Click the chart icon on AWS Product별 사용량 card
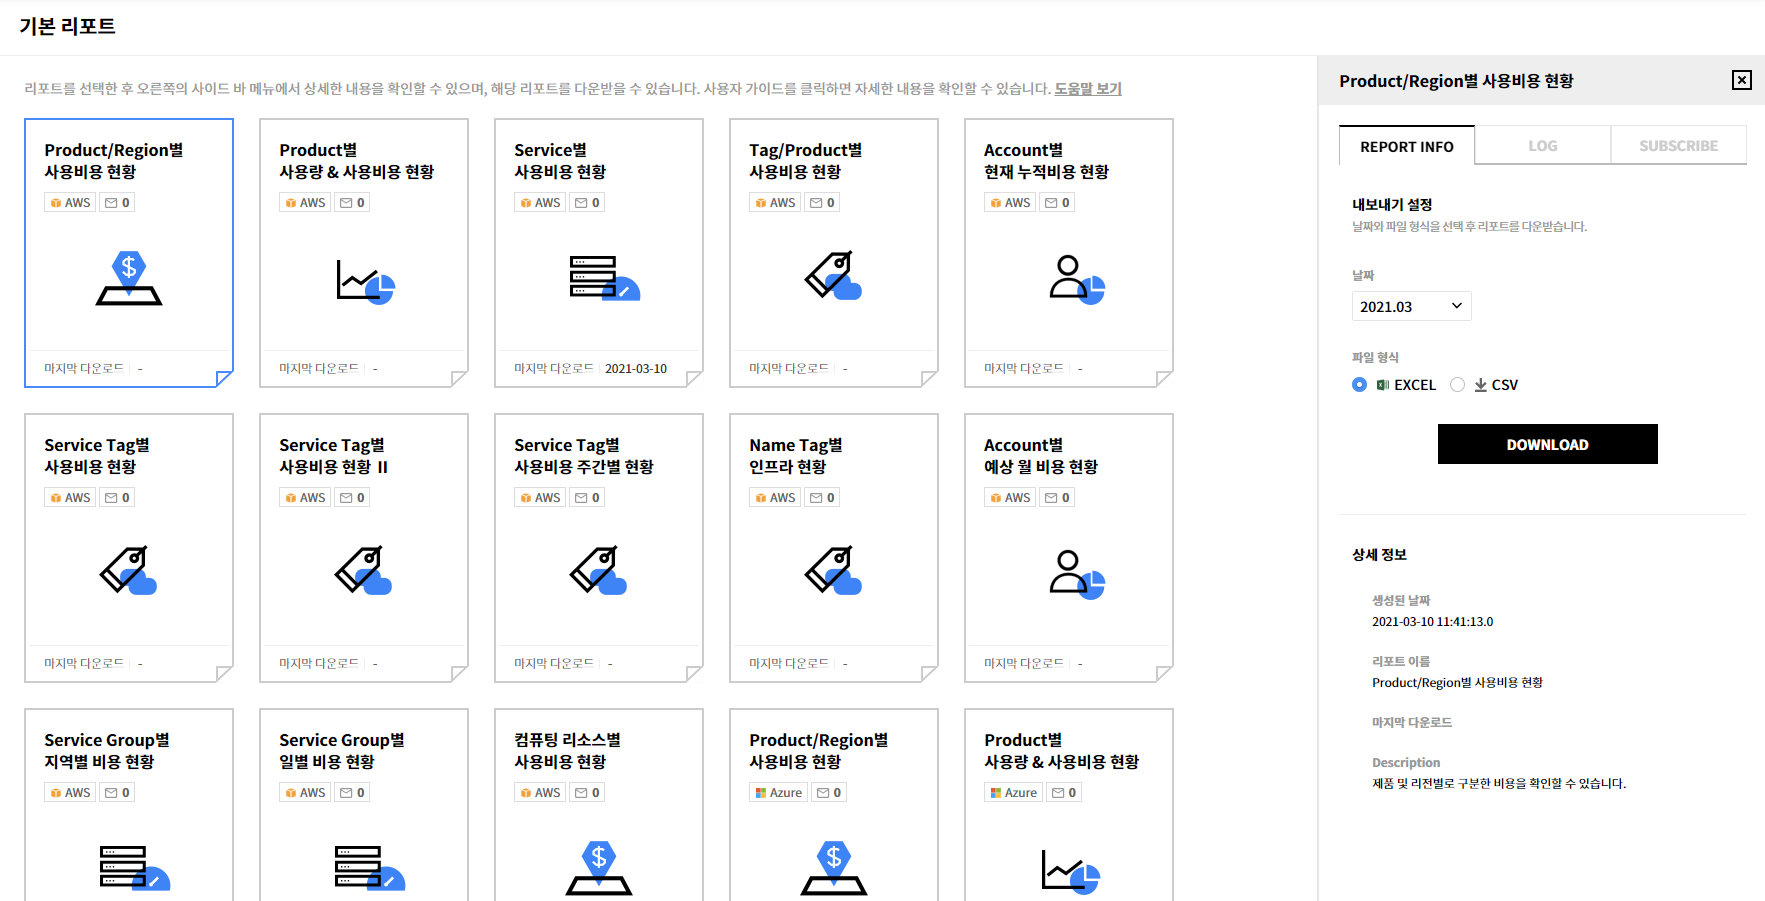This screenshot has height=901, width=1765. 365,281
